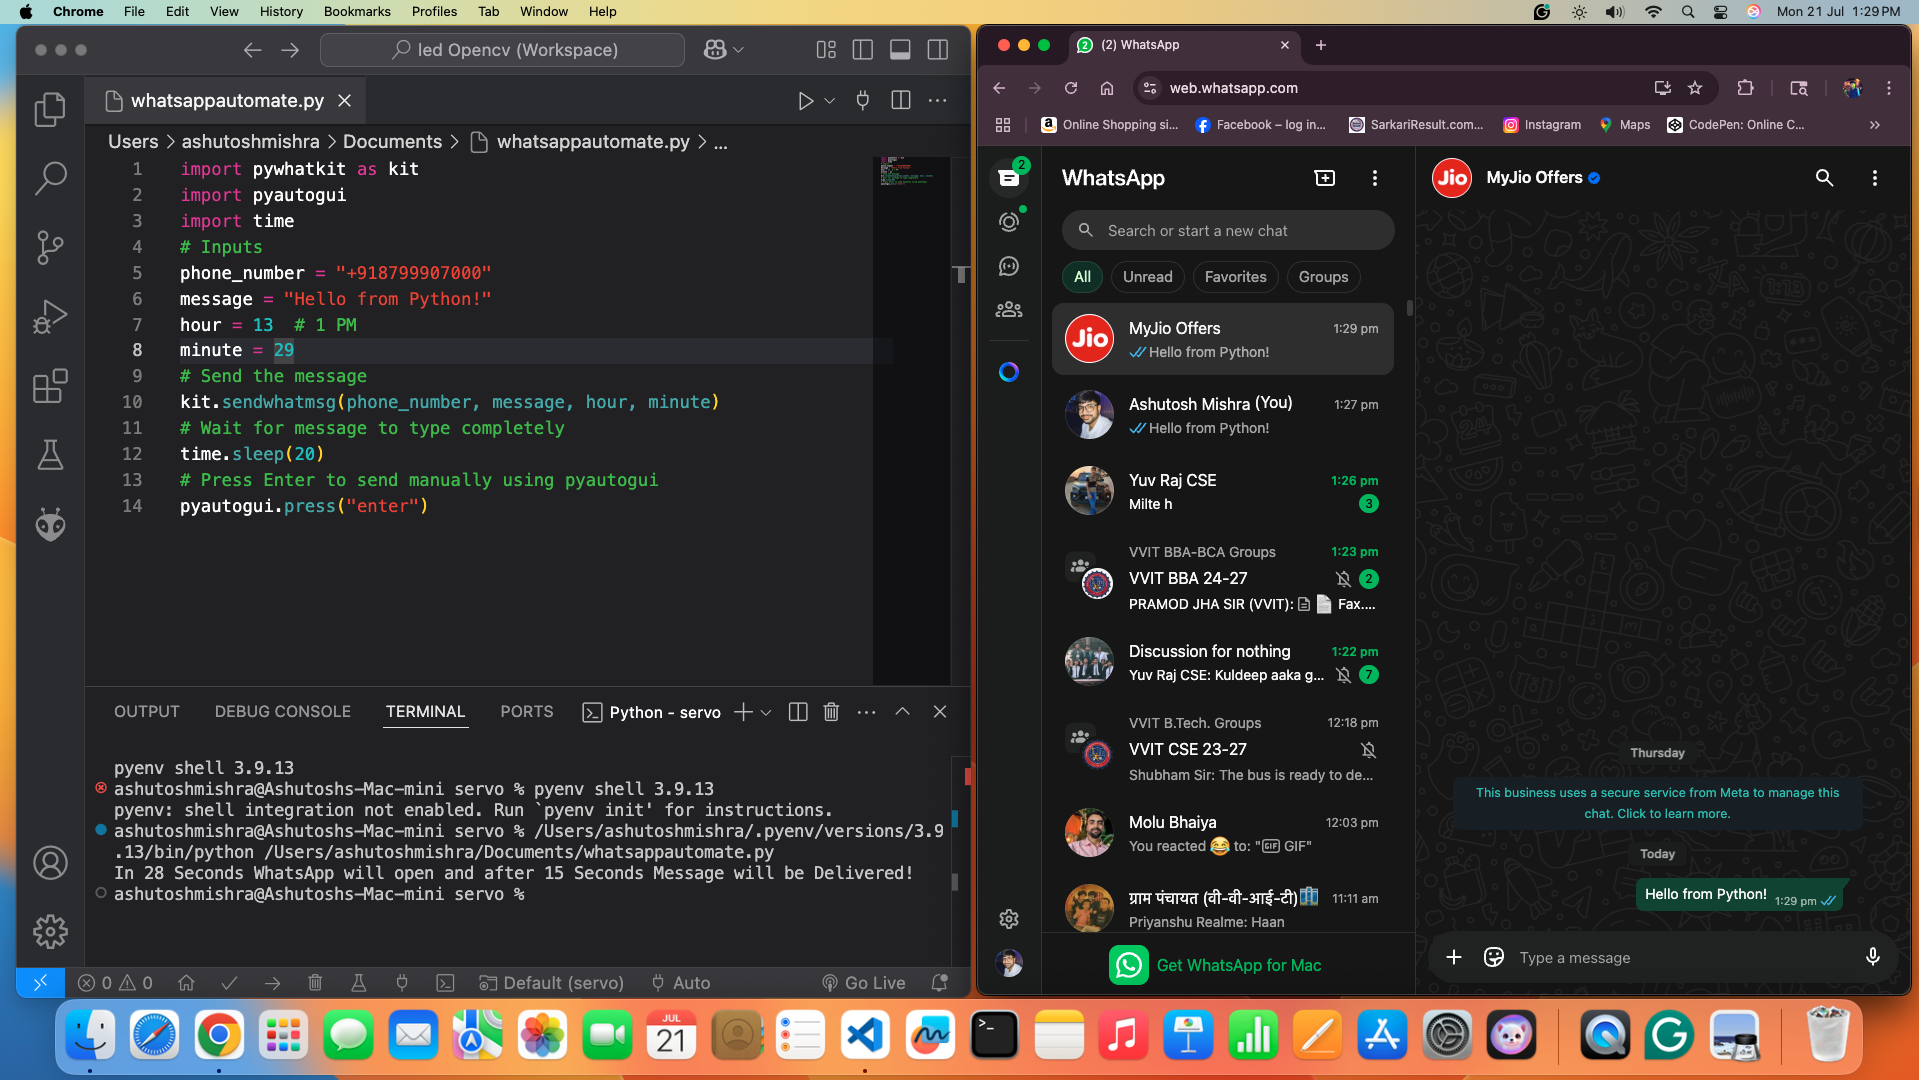Image resolution: width=1919 pixels, height=1080 pixels.
Task: Open the VS Code Search view
Action: 50,178
